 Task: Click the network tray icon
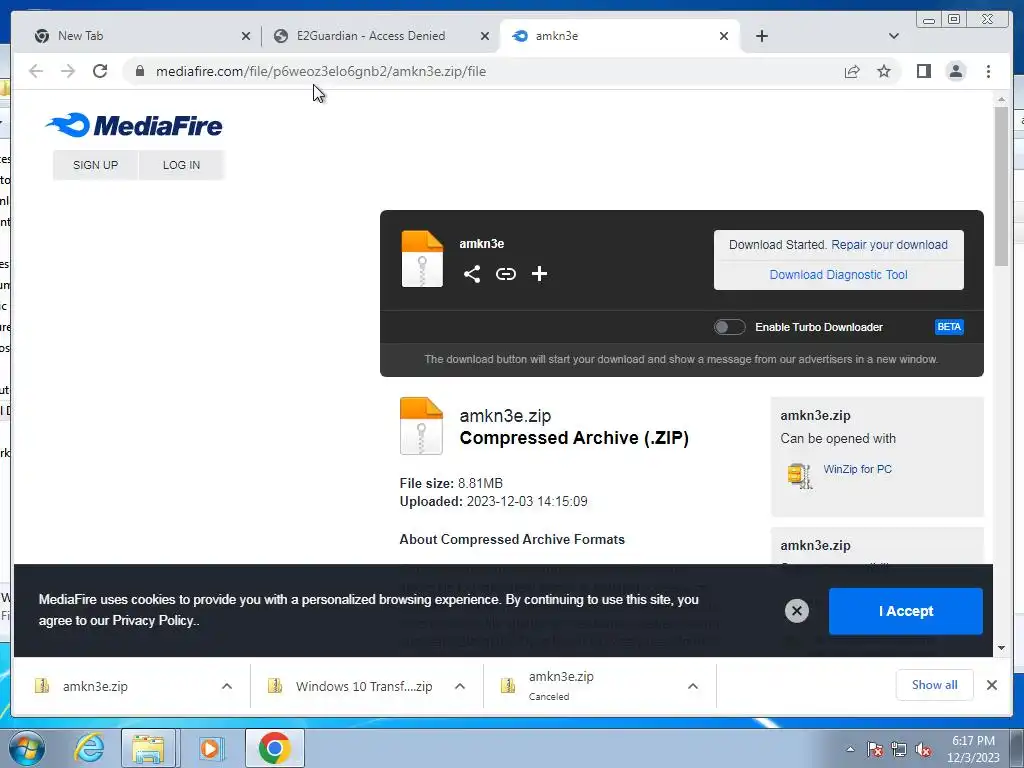[x=899, y=749]
